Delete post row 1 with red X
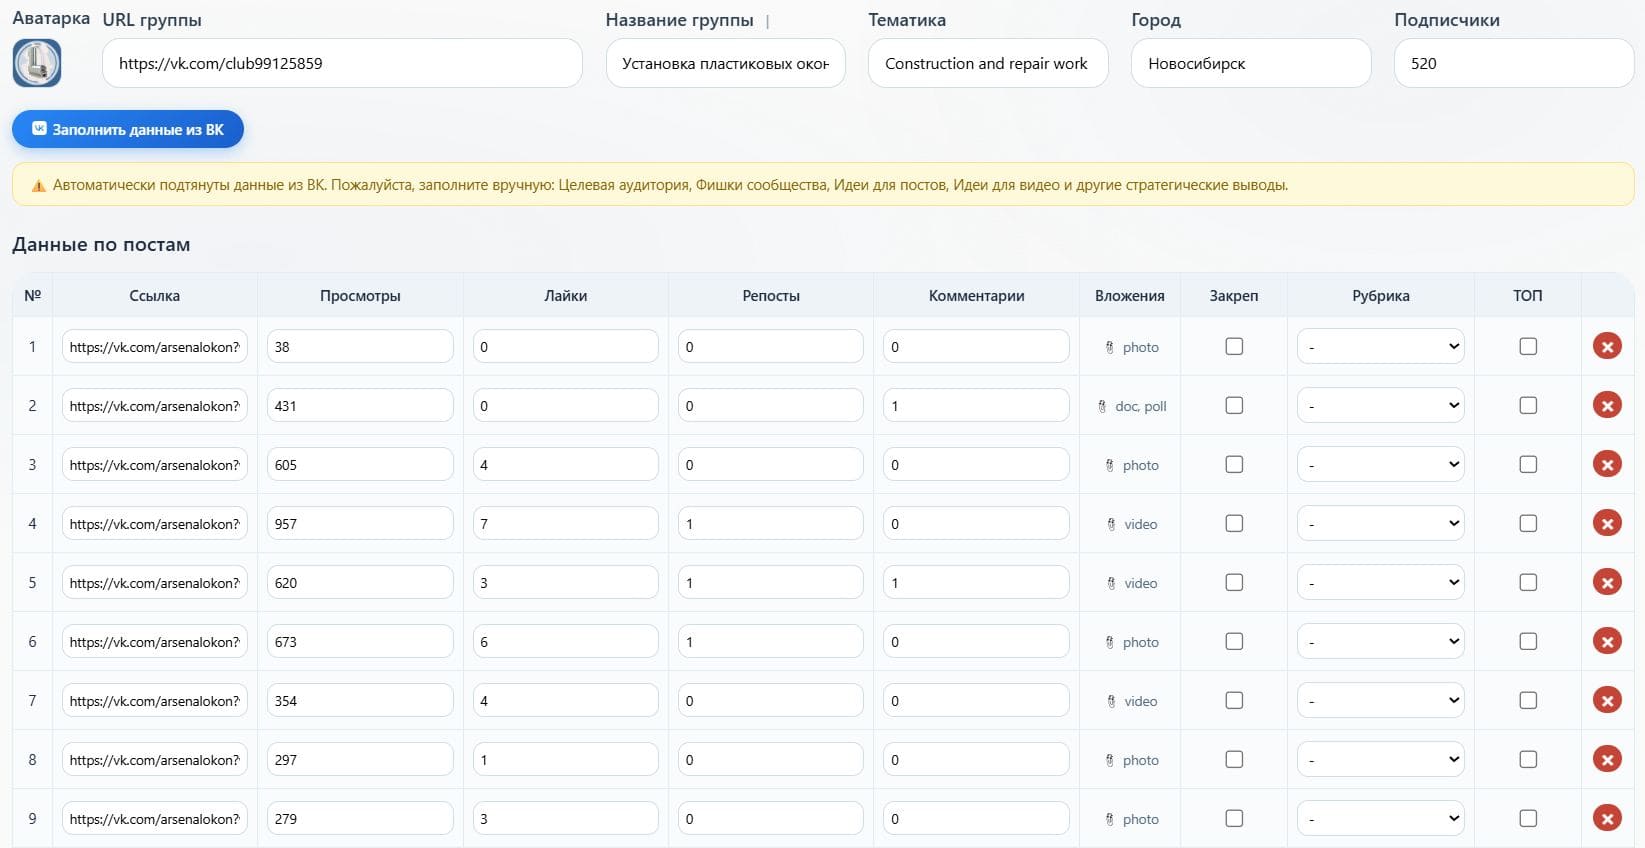 tap(1607, 347)
